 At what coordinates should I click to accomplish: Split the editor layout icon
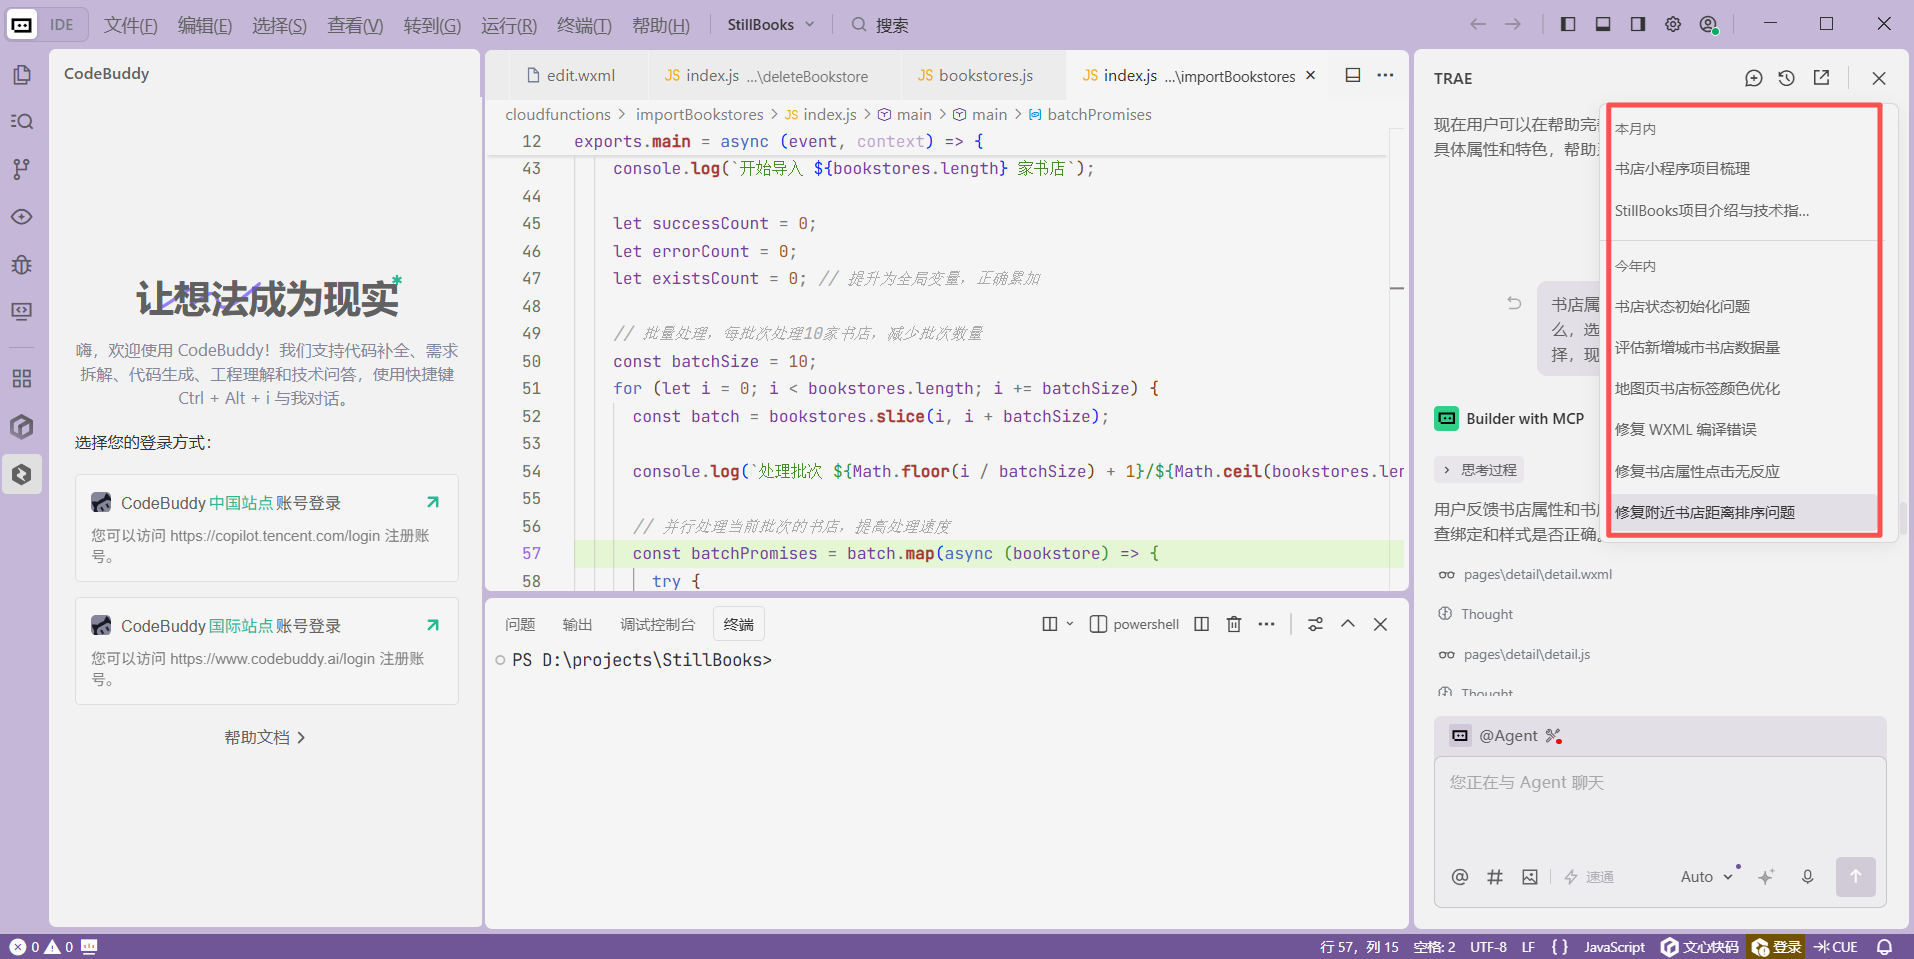[1353, 75]
